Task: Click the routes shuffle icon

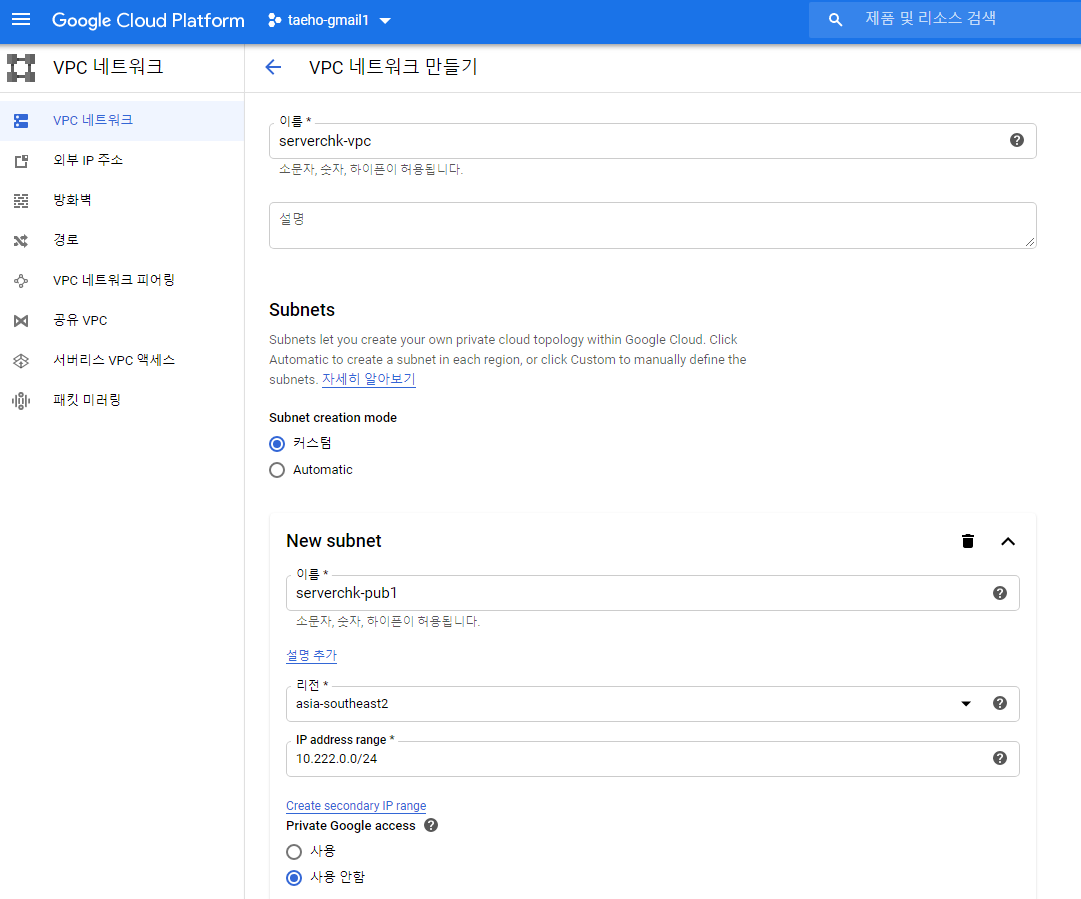Action: pos(21,241)
